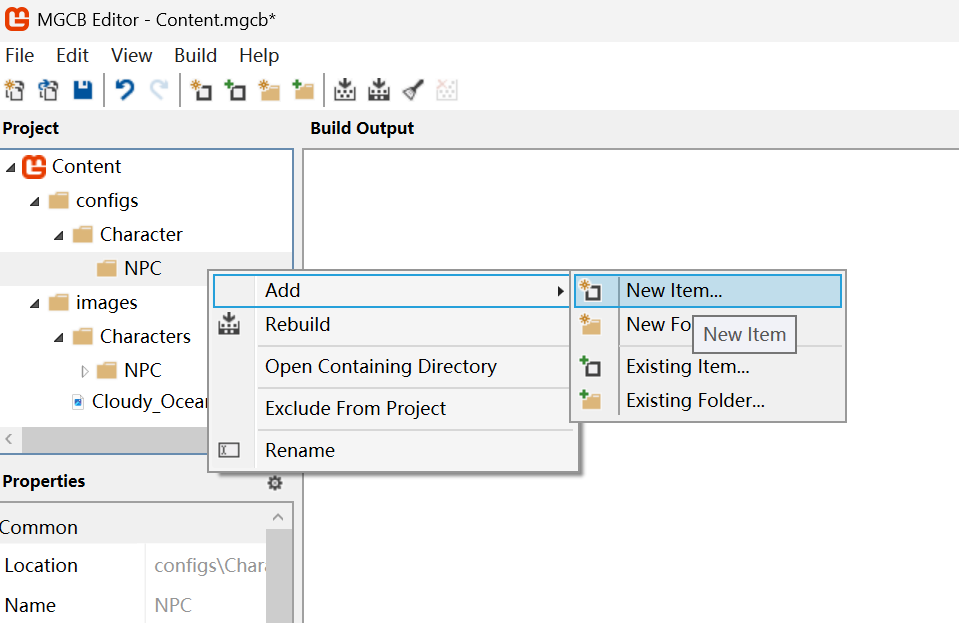This screenshot has width=959, height=623.
Task: Click the folder icon beside New Folder in the submenu
Action: (x=591, y=325)
